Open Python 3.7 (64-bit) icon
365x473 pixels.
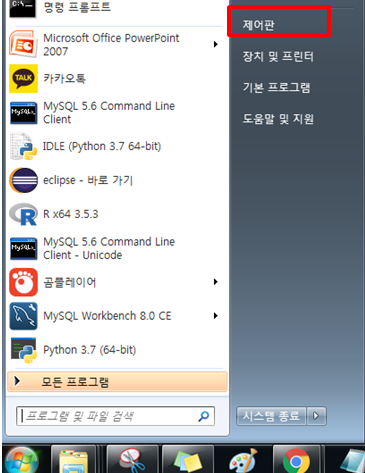pyautogui.click(x=23, y=350)
